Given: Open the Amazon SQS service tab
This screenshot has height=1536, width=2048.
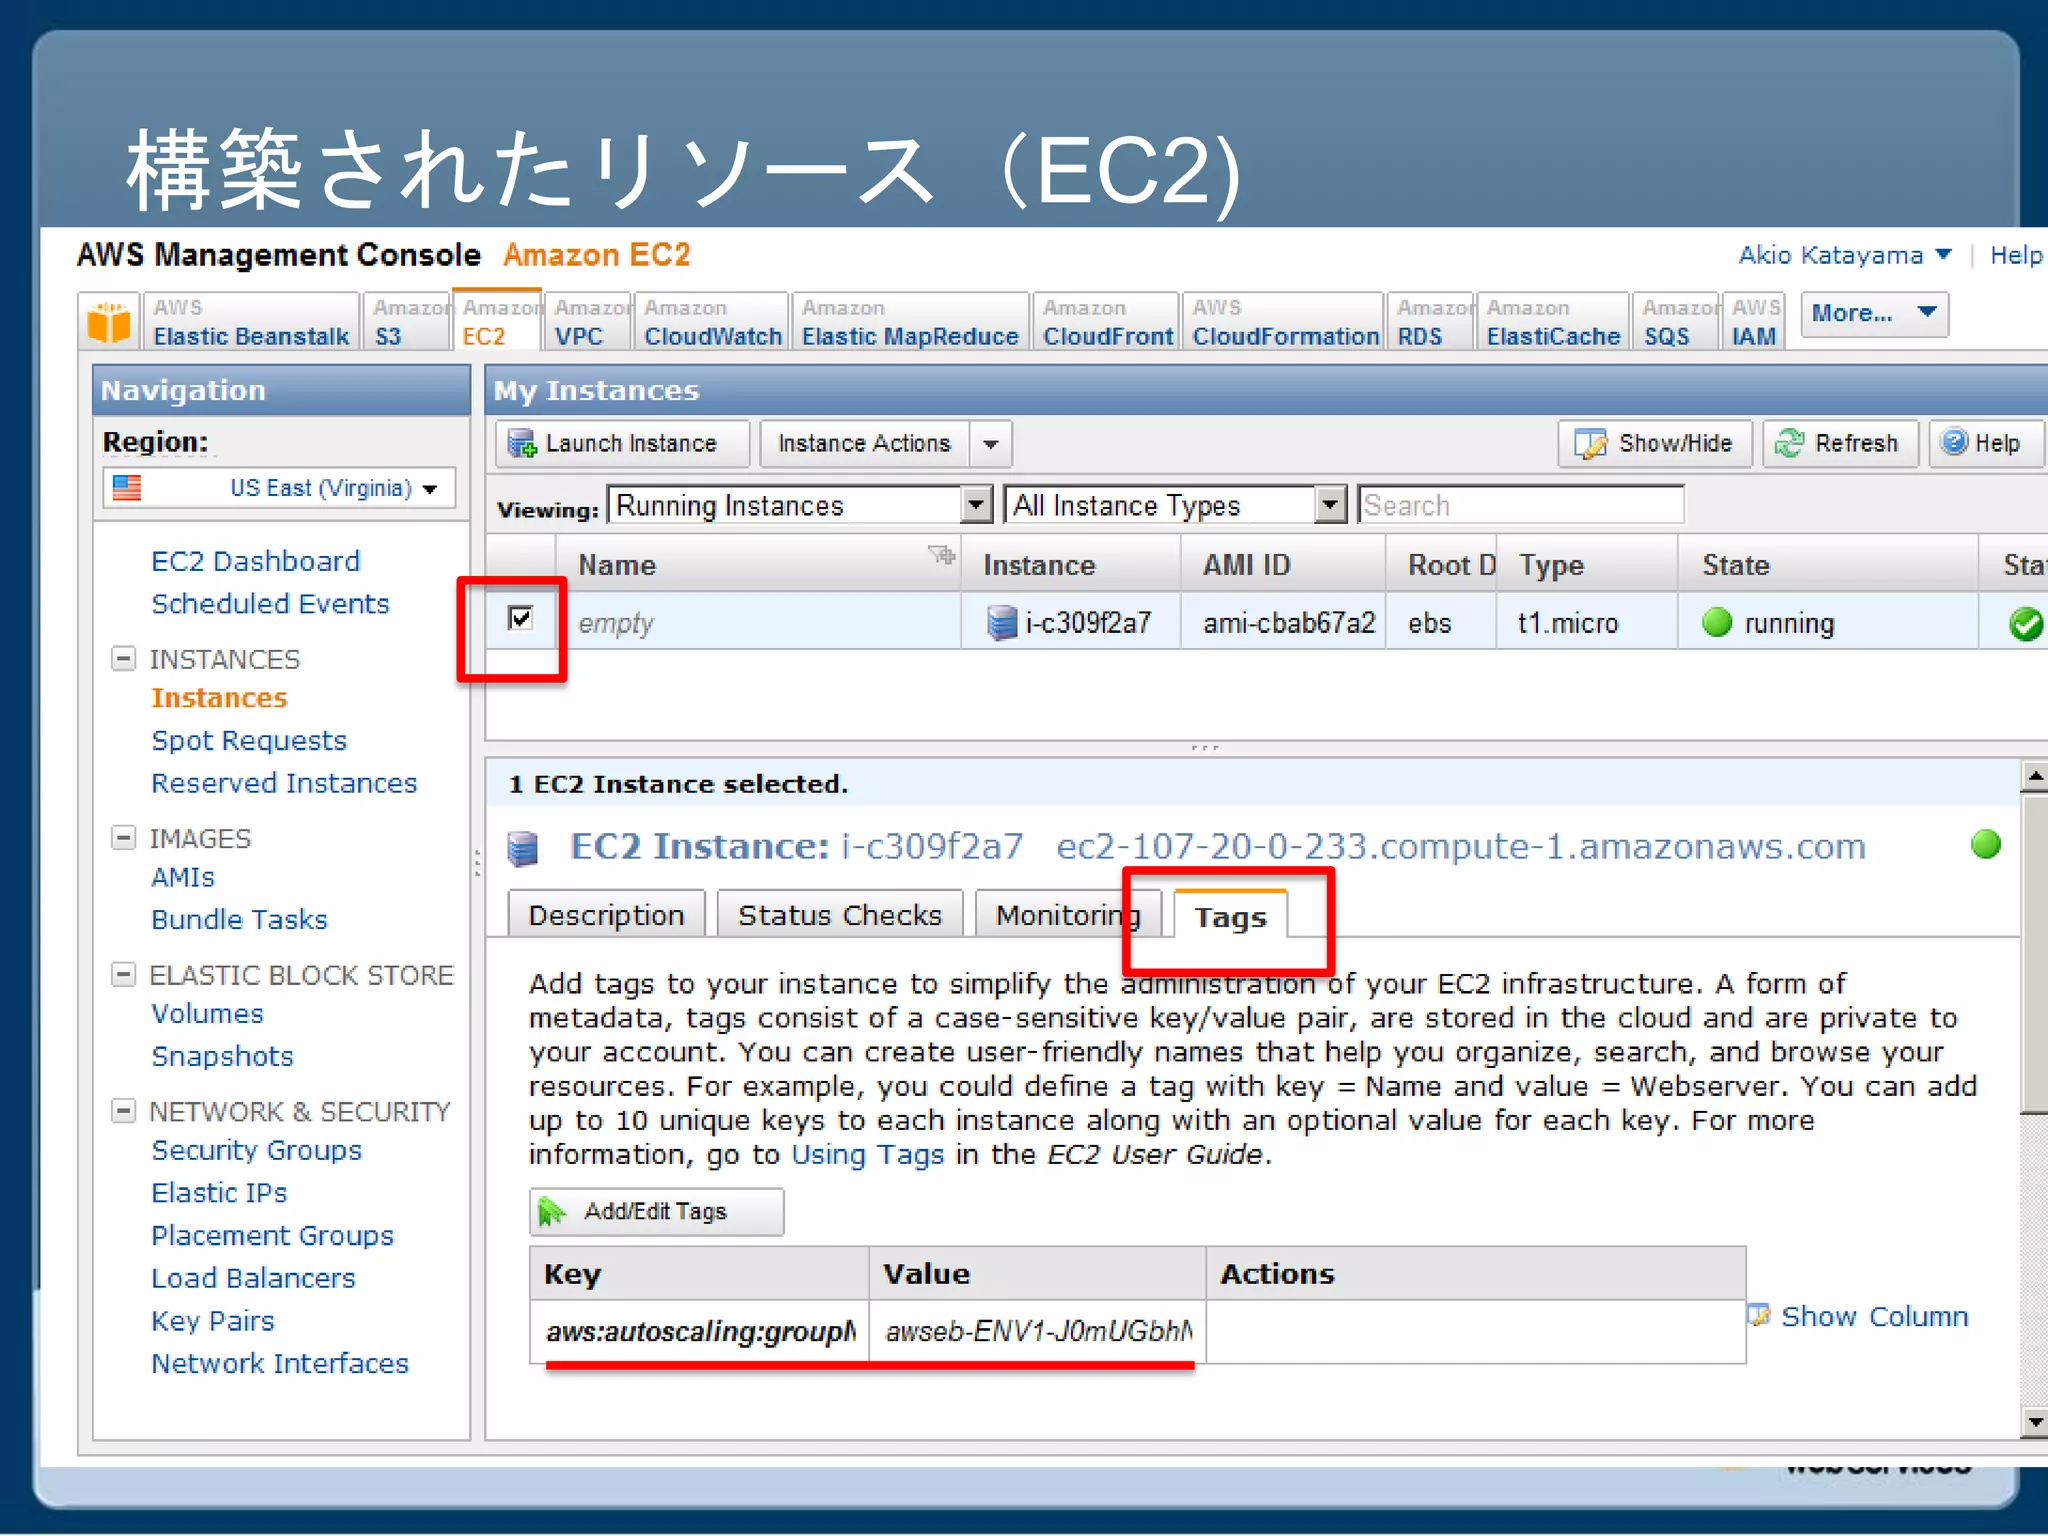Looking at the screenshot, I should (1677, 322).
